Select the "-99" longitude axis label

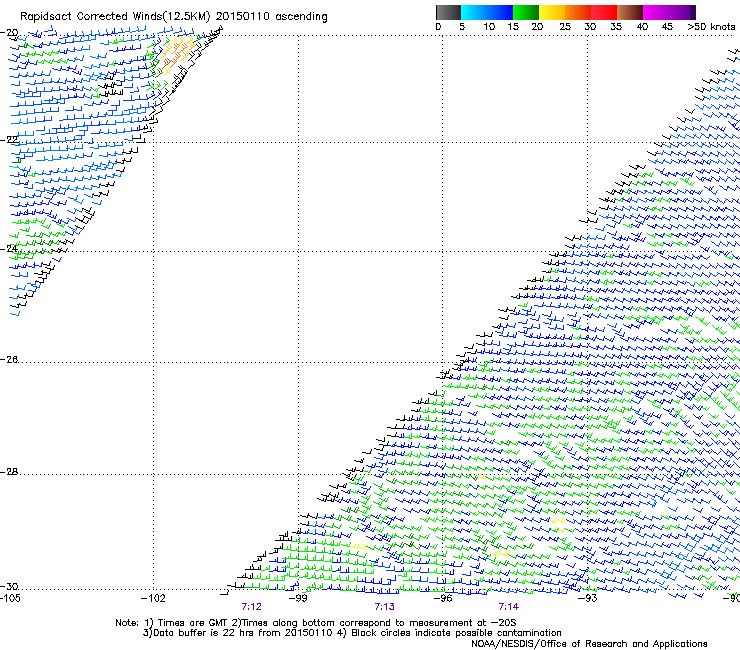[x=298, y=599]
